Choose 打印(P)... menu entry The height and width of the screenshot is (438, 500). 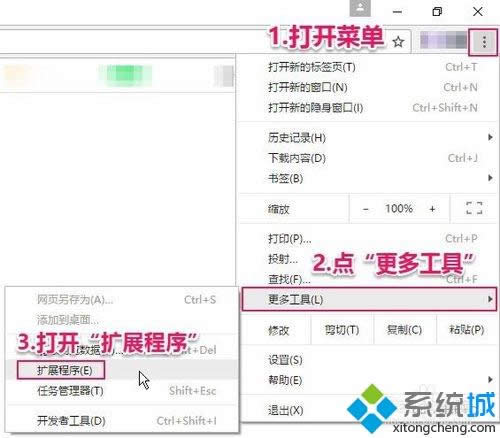pyautogui.click(x=368, y=239)
